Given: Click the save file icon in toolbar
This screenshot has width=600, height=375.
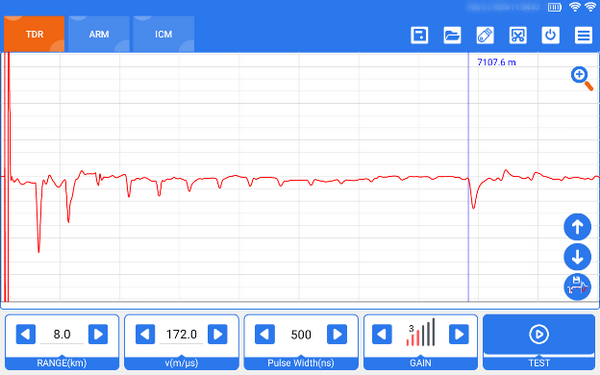Looking at the screenshot, I should click(x=419, y=35).
